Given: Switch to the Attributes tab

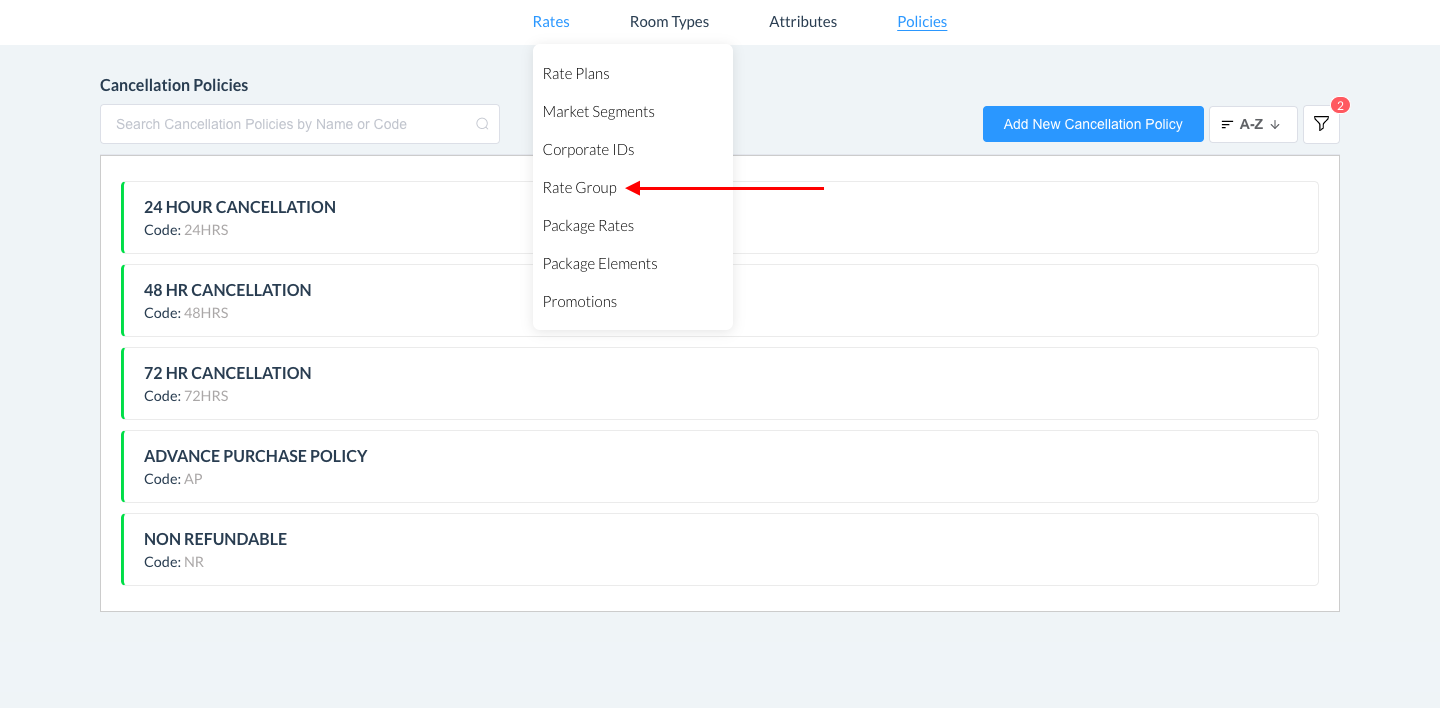Looking at the screenshot, I should [803, 22].
